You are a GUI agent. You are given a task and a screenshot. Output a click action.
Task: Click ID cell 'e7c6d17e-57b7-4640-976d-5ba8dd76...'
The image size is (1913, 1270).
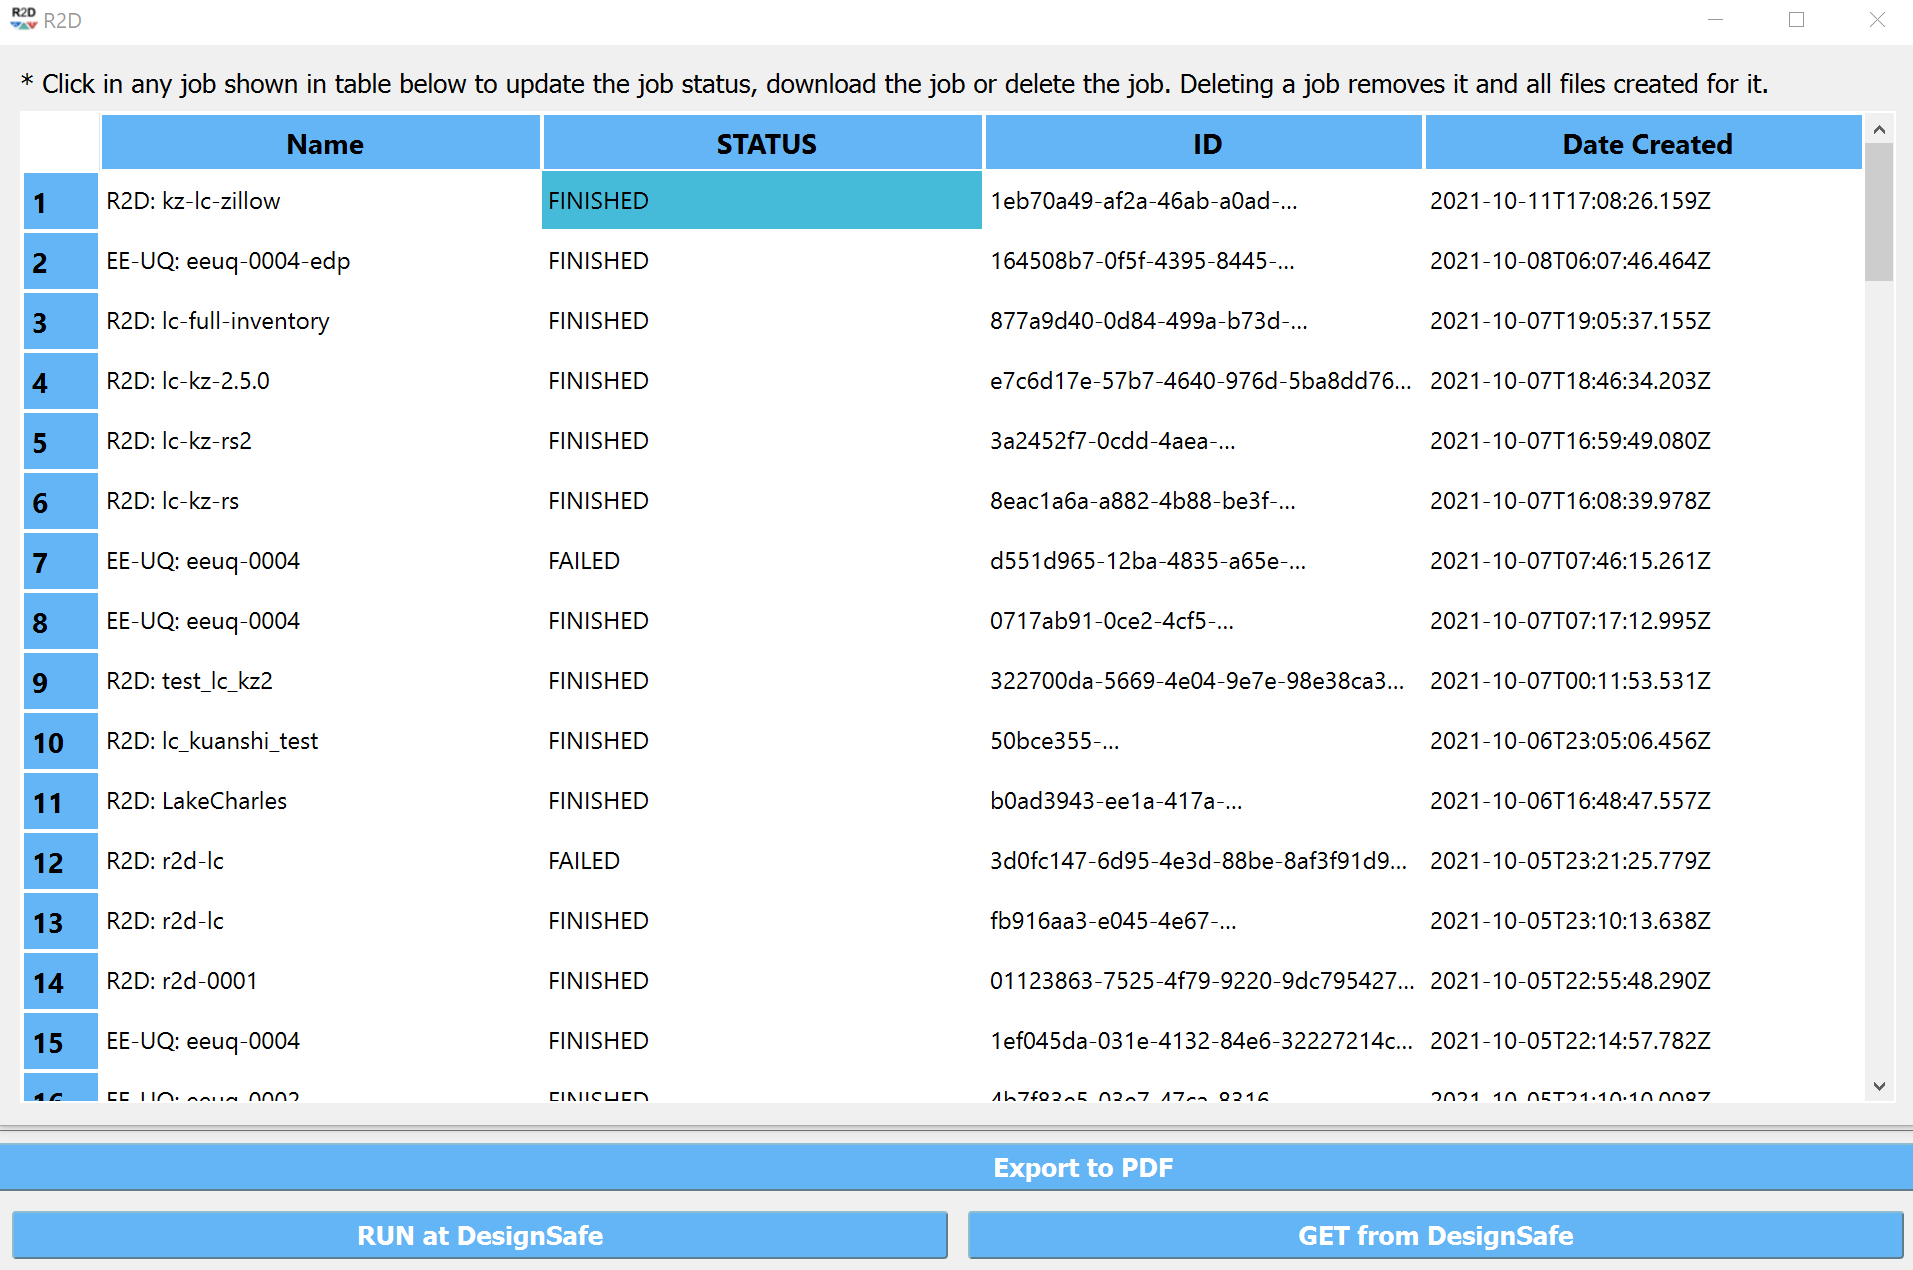pyautogui.click(x=1201, y=381)
